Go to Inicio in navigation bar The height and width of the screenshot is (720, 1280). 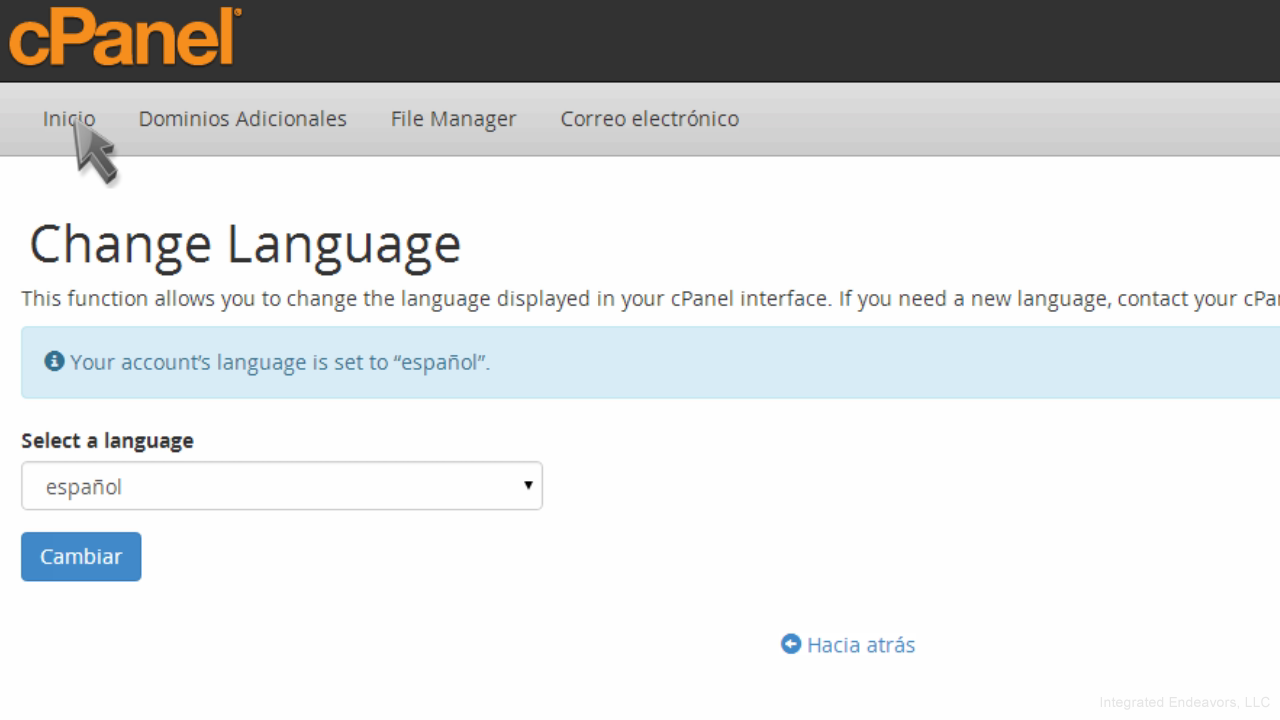(69, 119)
